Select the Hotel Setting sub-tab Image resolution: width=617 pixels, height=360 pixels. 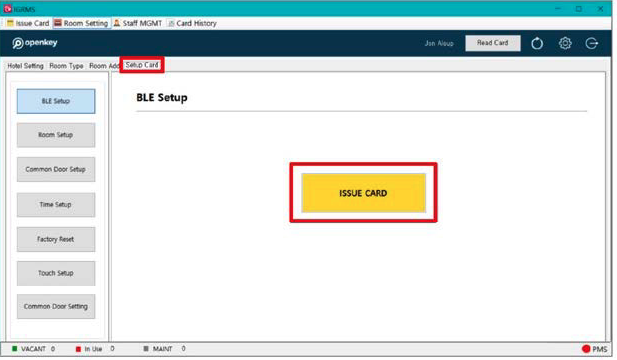[x=25, y=66]
